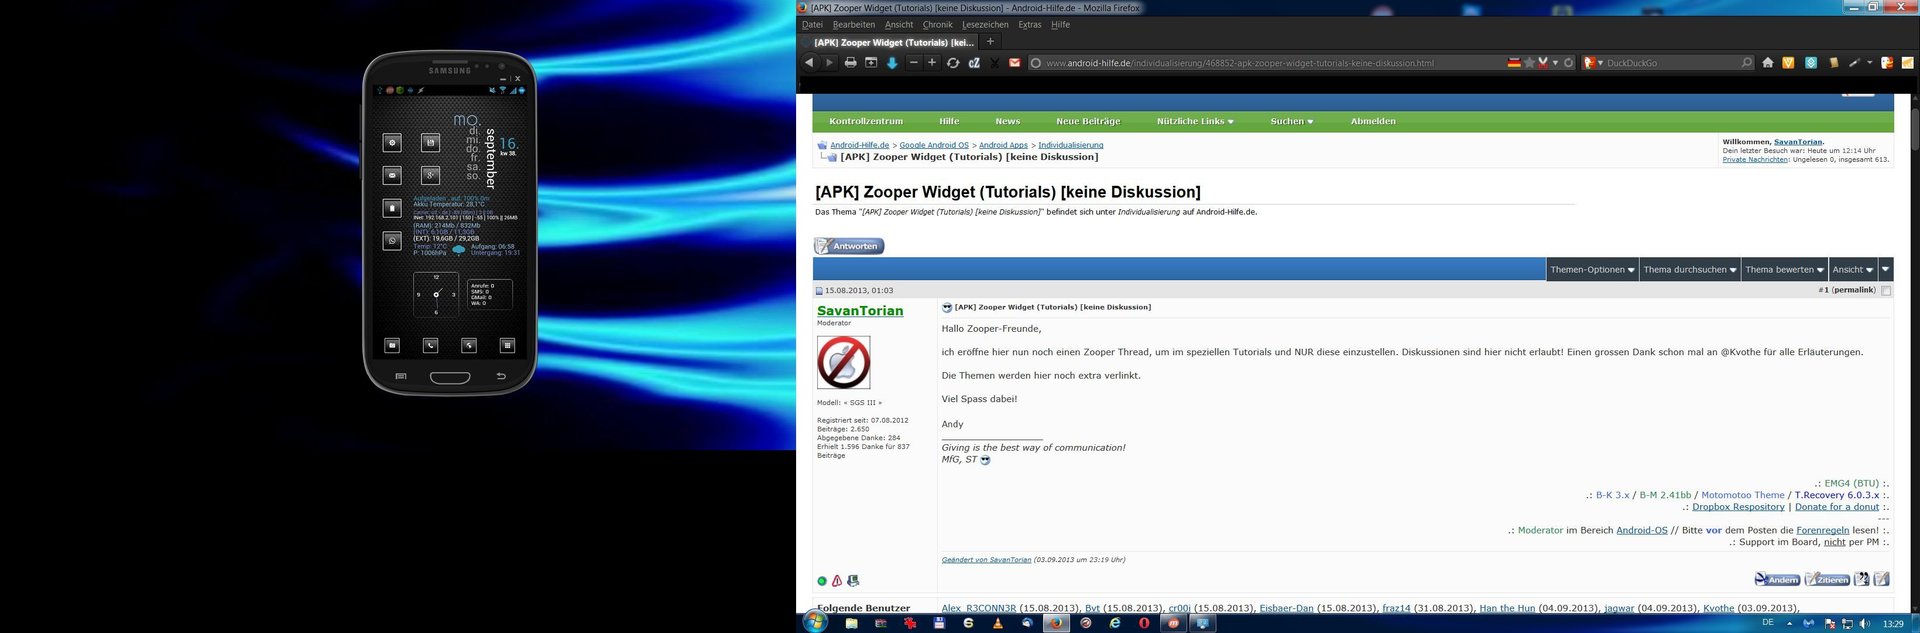Go to Firefox home page icon
Viewport: 1920px width, 633px height.
coord(1768,62)
